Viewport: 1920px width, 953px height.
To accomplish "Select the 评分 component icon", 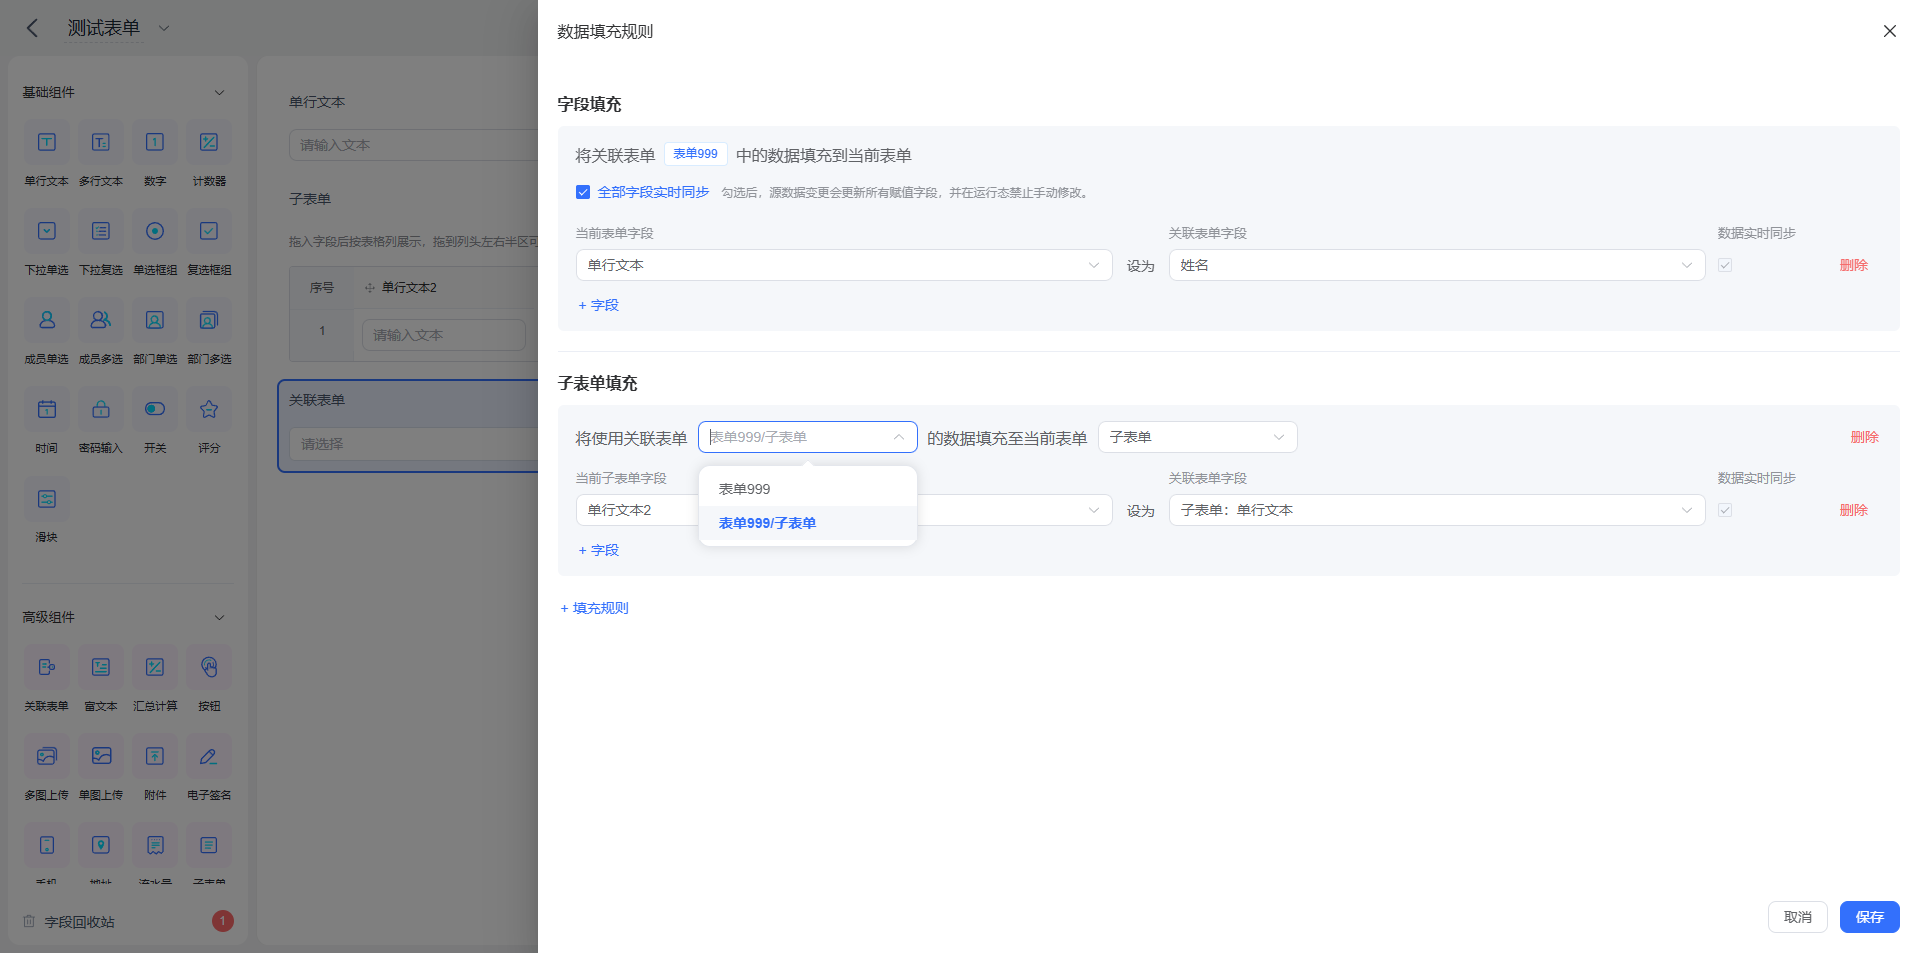I will [209, 409].
